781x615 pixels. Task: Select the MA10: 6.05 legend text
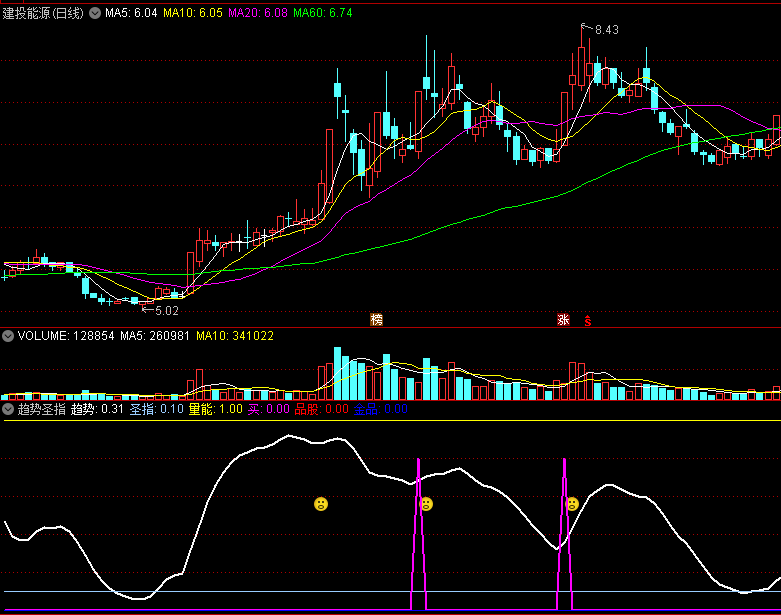tap(193, 13)
